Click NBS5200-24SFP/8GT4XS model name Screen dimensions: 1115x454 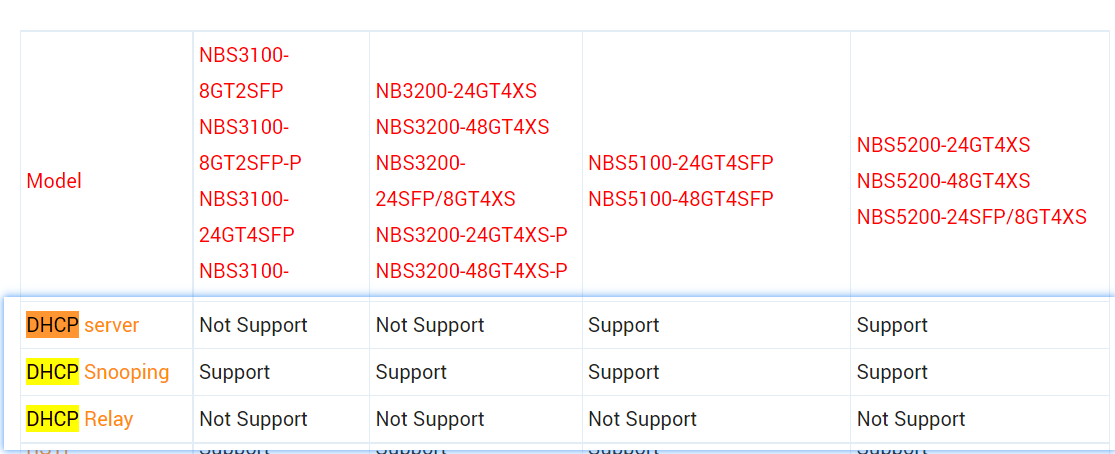[971, 216]
